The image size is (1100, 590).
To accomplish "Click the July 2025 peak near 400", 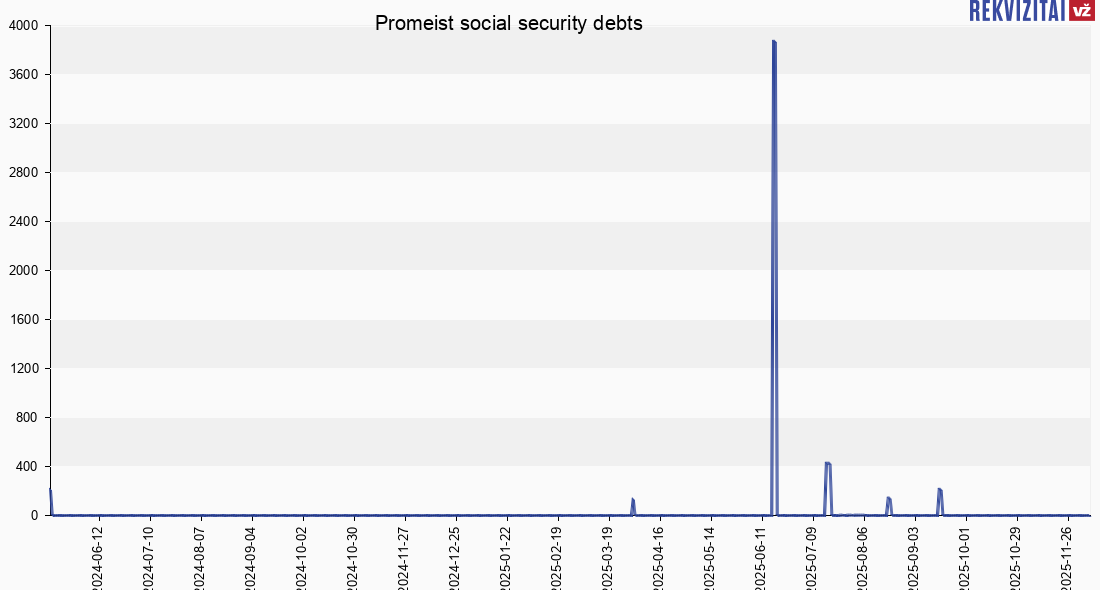I will (x=827, y=463).
